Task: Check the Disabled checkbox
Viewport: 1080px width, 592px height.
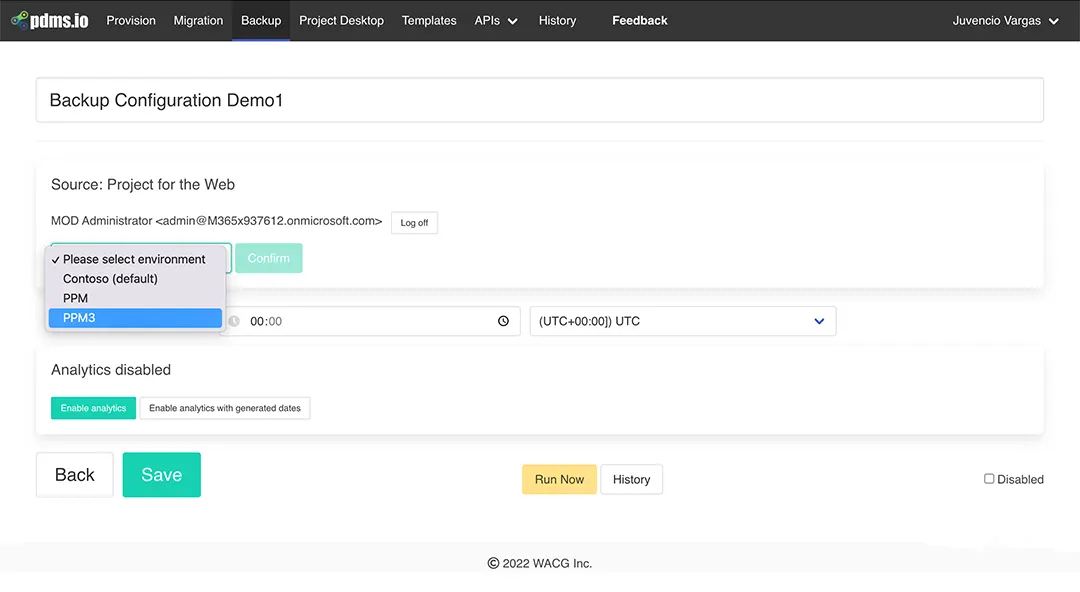Action: tap(988, 479)
